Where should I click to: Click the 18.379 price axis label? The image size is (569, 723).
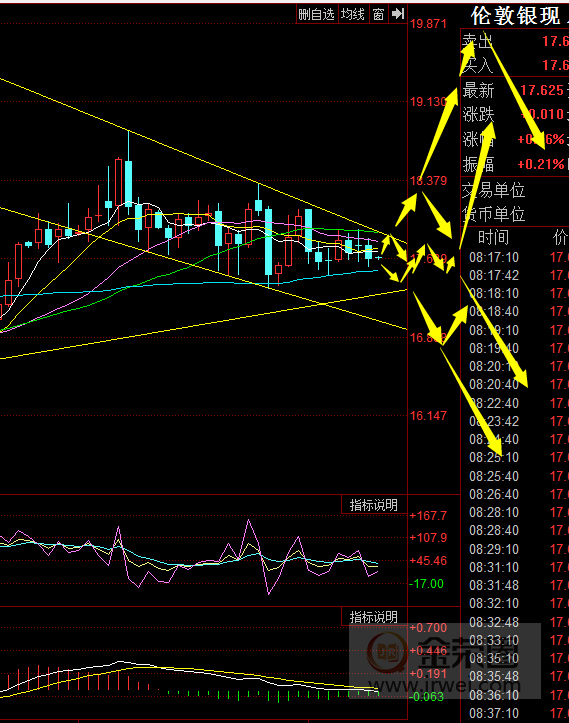429,180
